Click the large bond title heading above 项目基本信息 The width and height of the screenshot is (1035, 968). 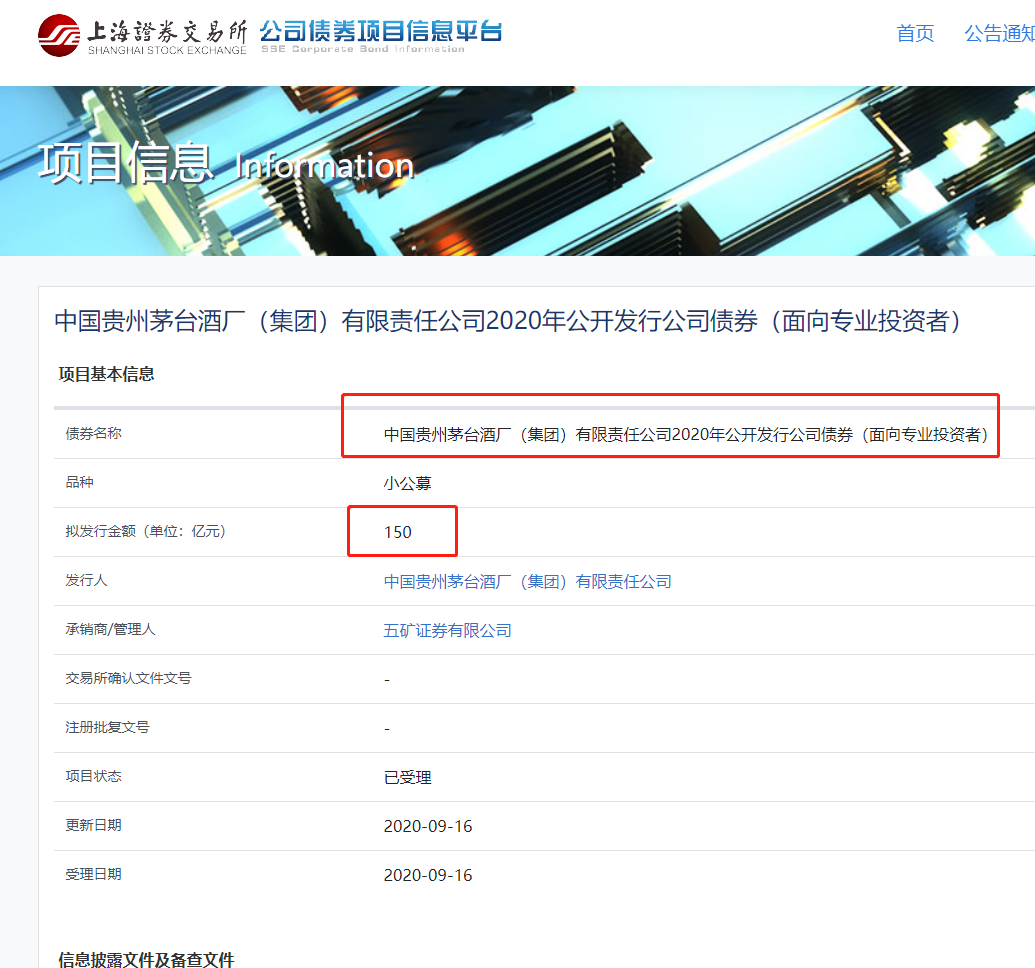(x=507, y=321)
